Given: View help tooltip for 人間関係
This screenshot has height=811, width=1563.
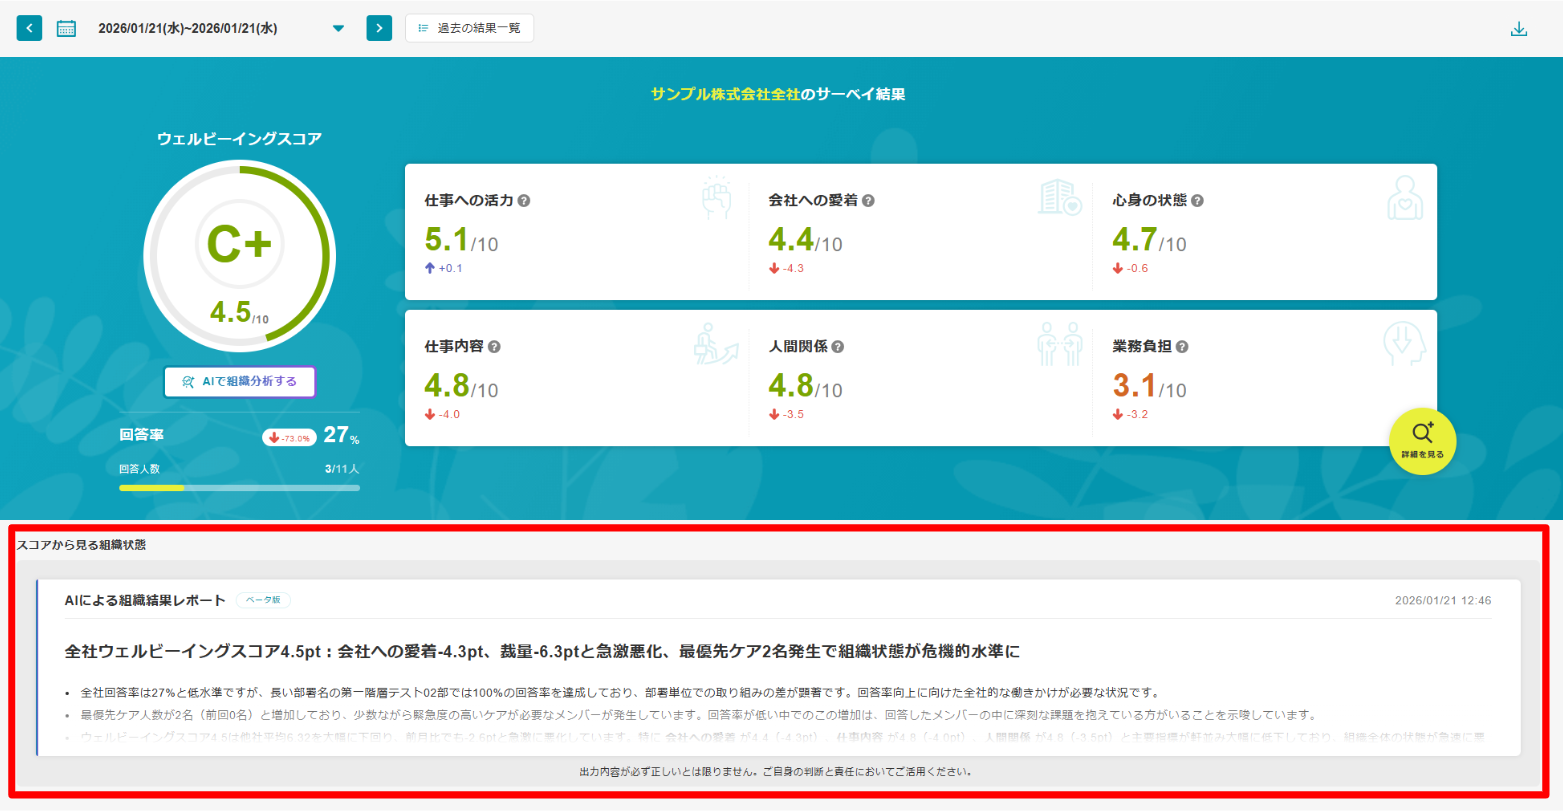Looking at the screenshot, I should coord(839,346).
